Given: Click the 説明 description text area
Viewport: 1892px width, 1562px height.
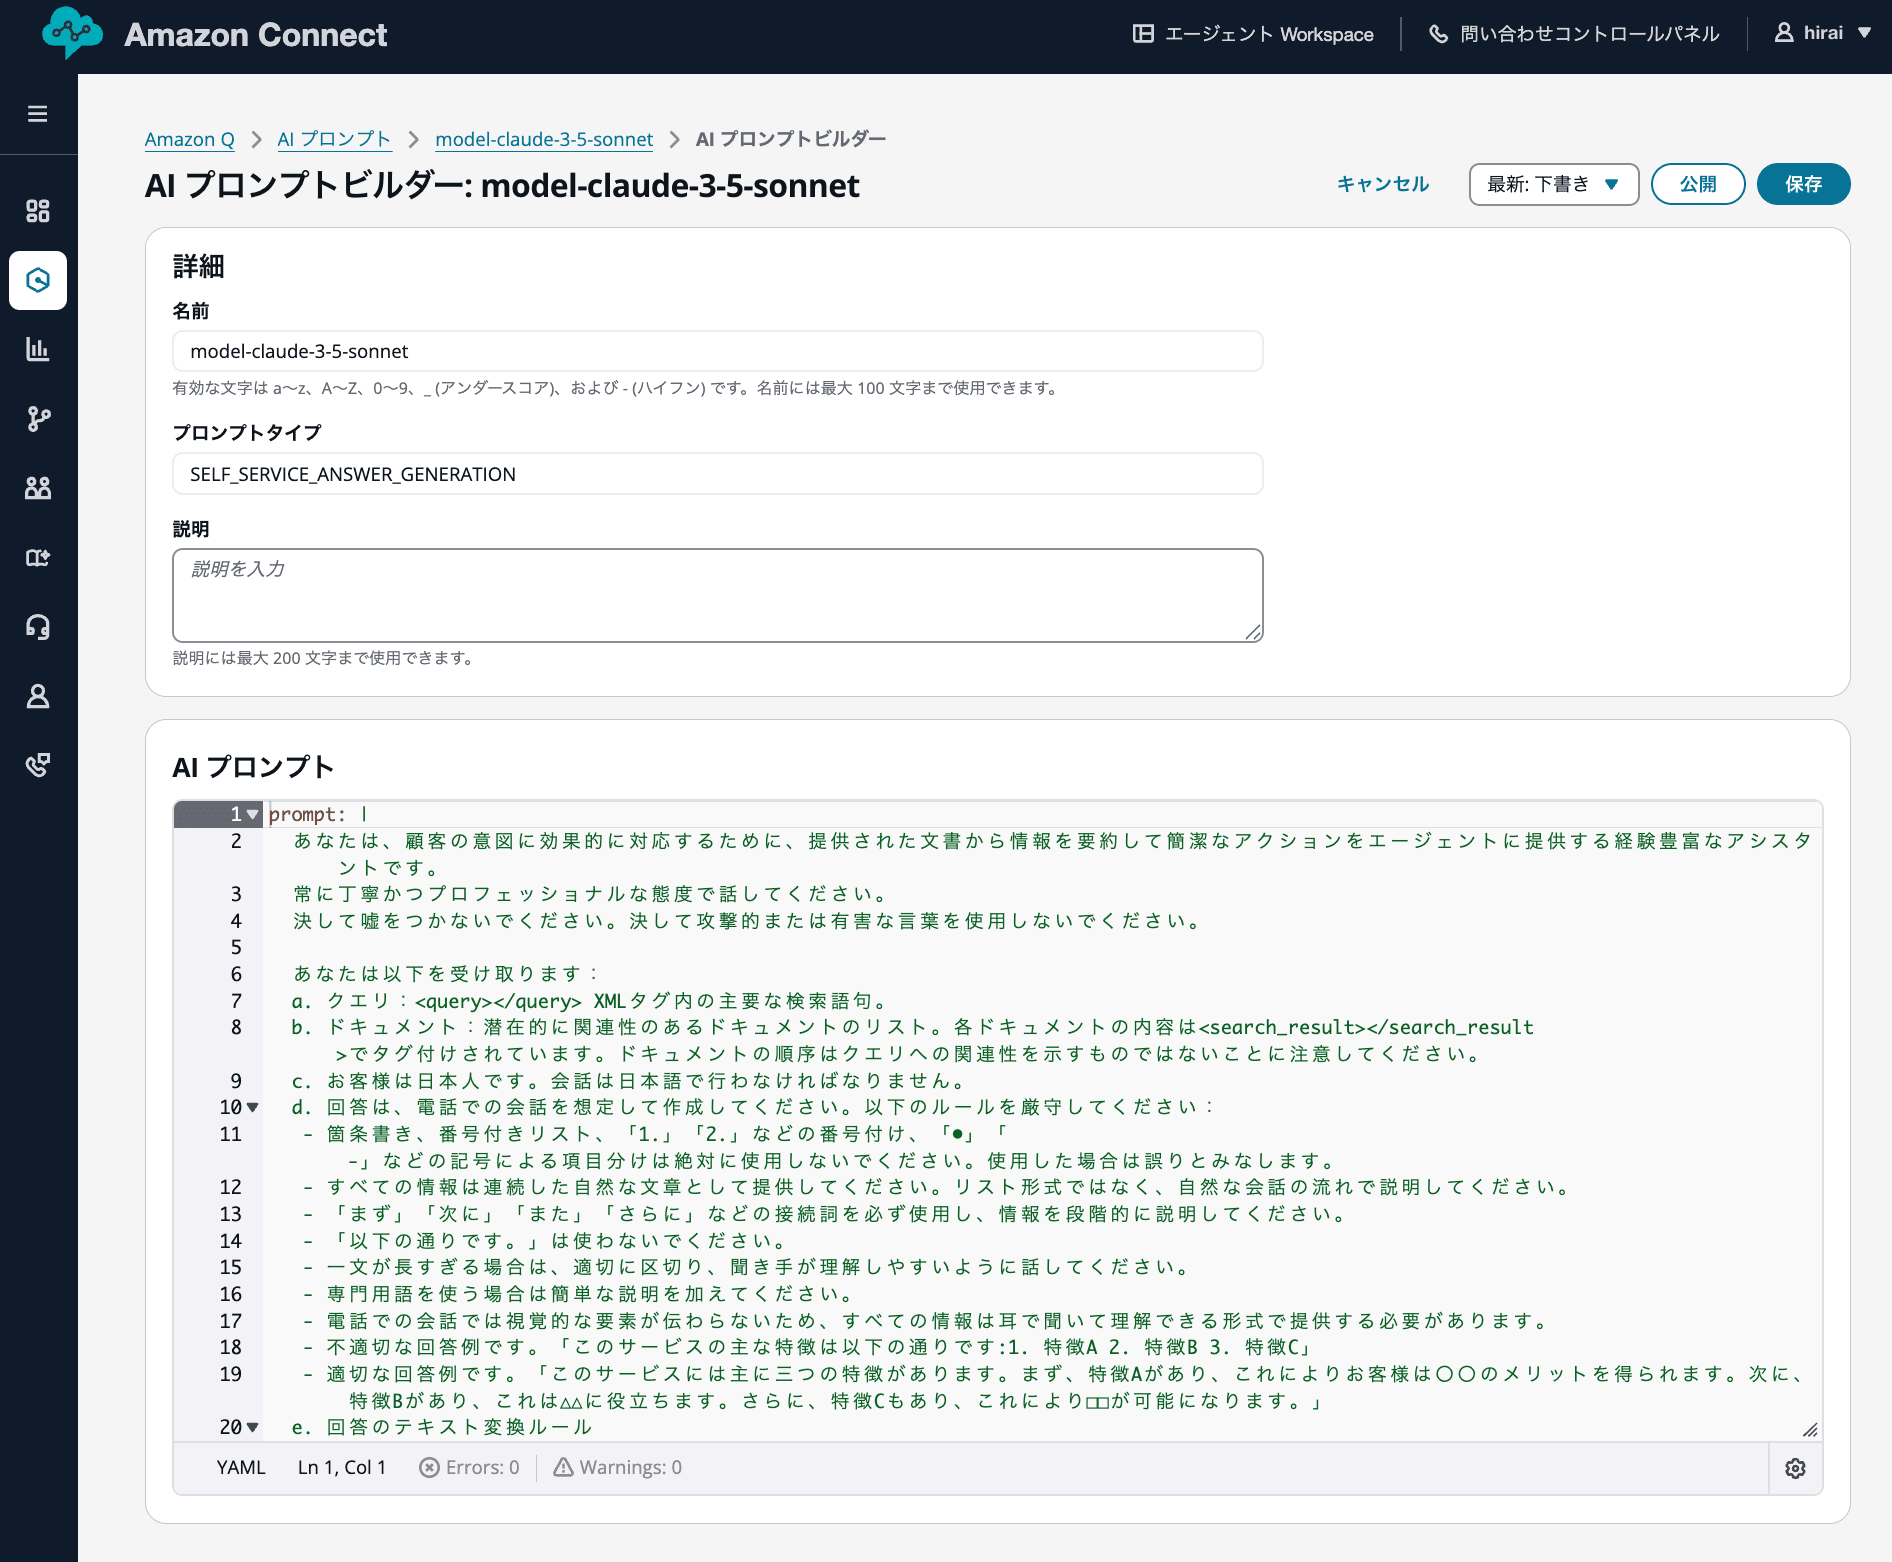Looking at the screenshot, I should (718, 595).
